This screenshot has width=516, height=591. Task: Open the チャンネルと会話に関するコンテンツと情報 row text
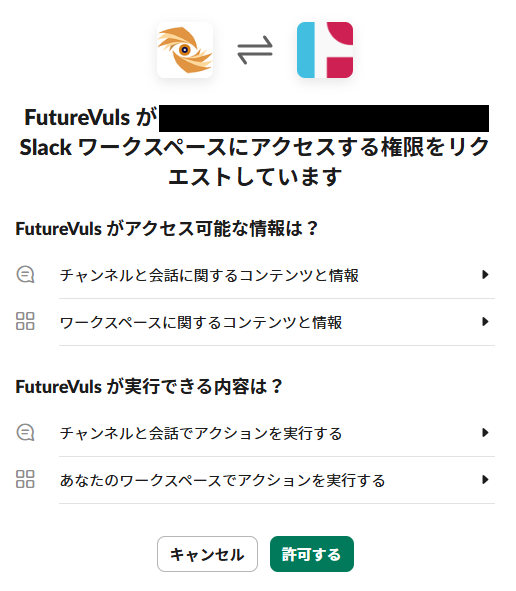point(209,275)
